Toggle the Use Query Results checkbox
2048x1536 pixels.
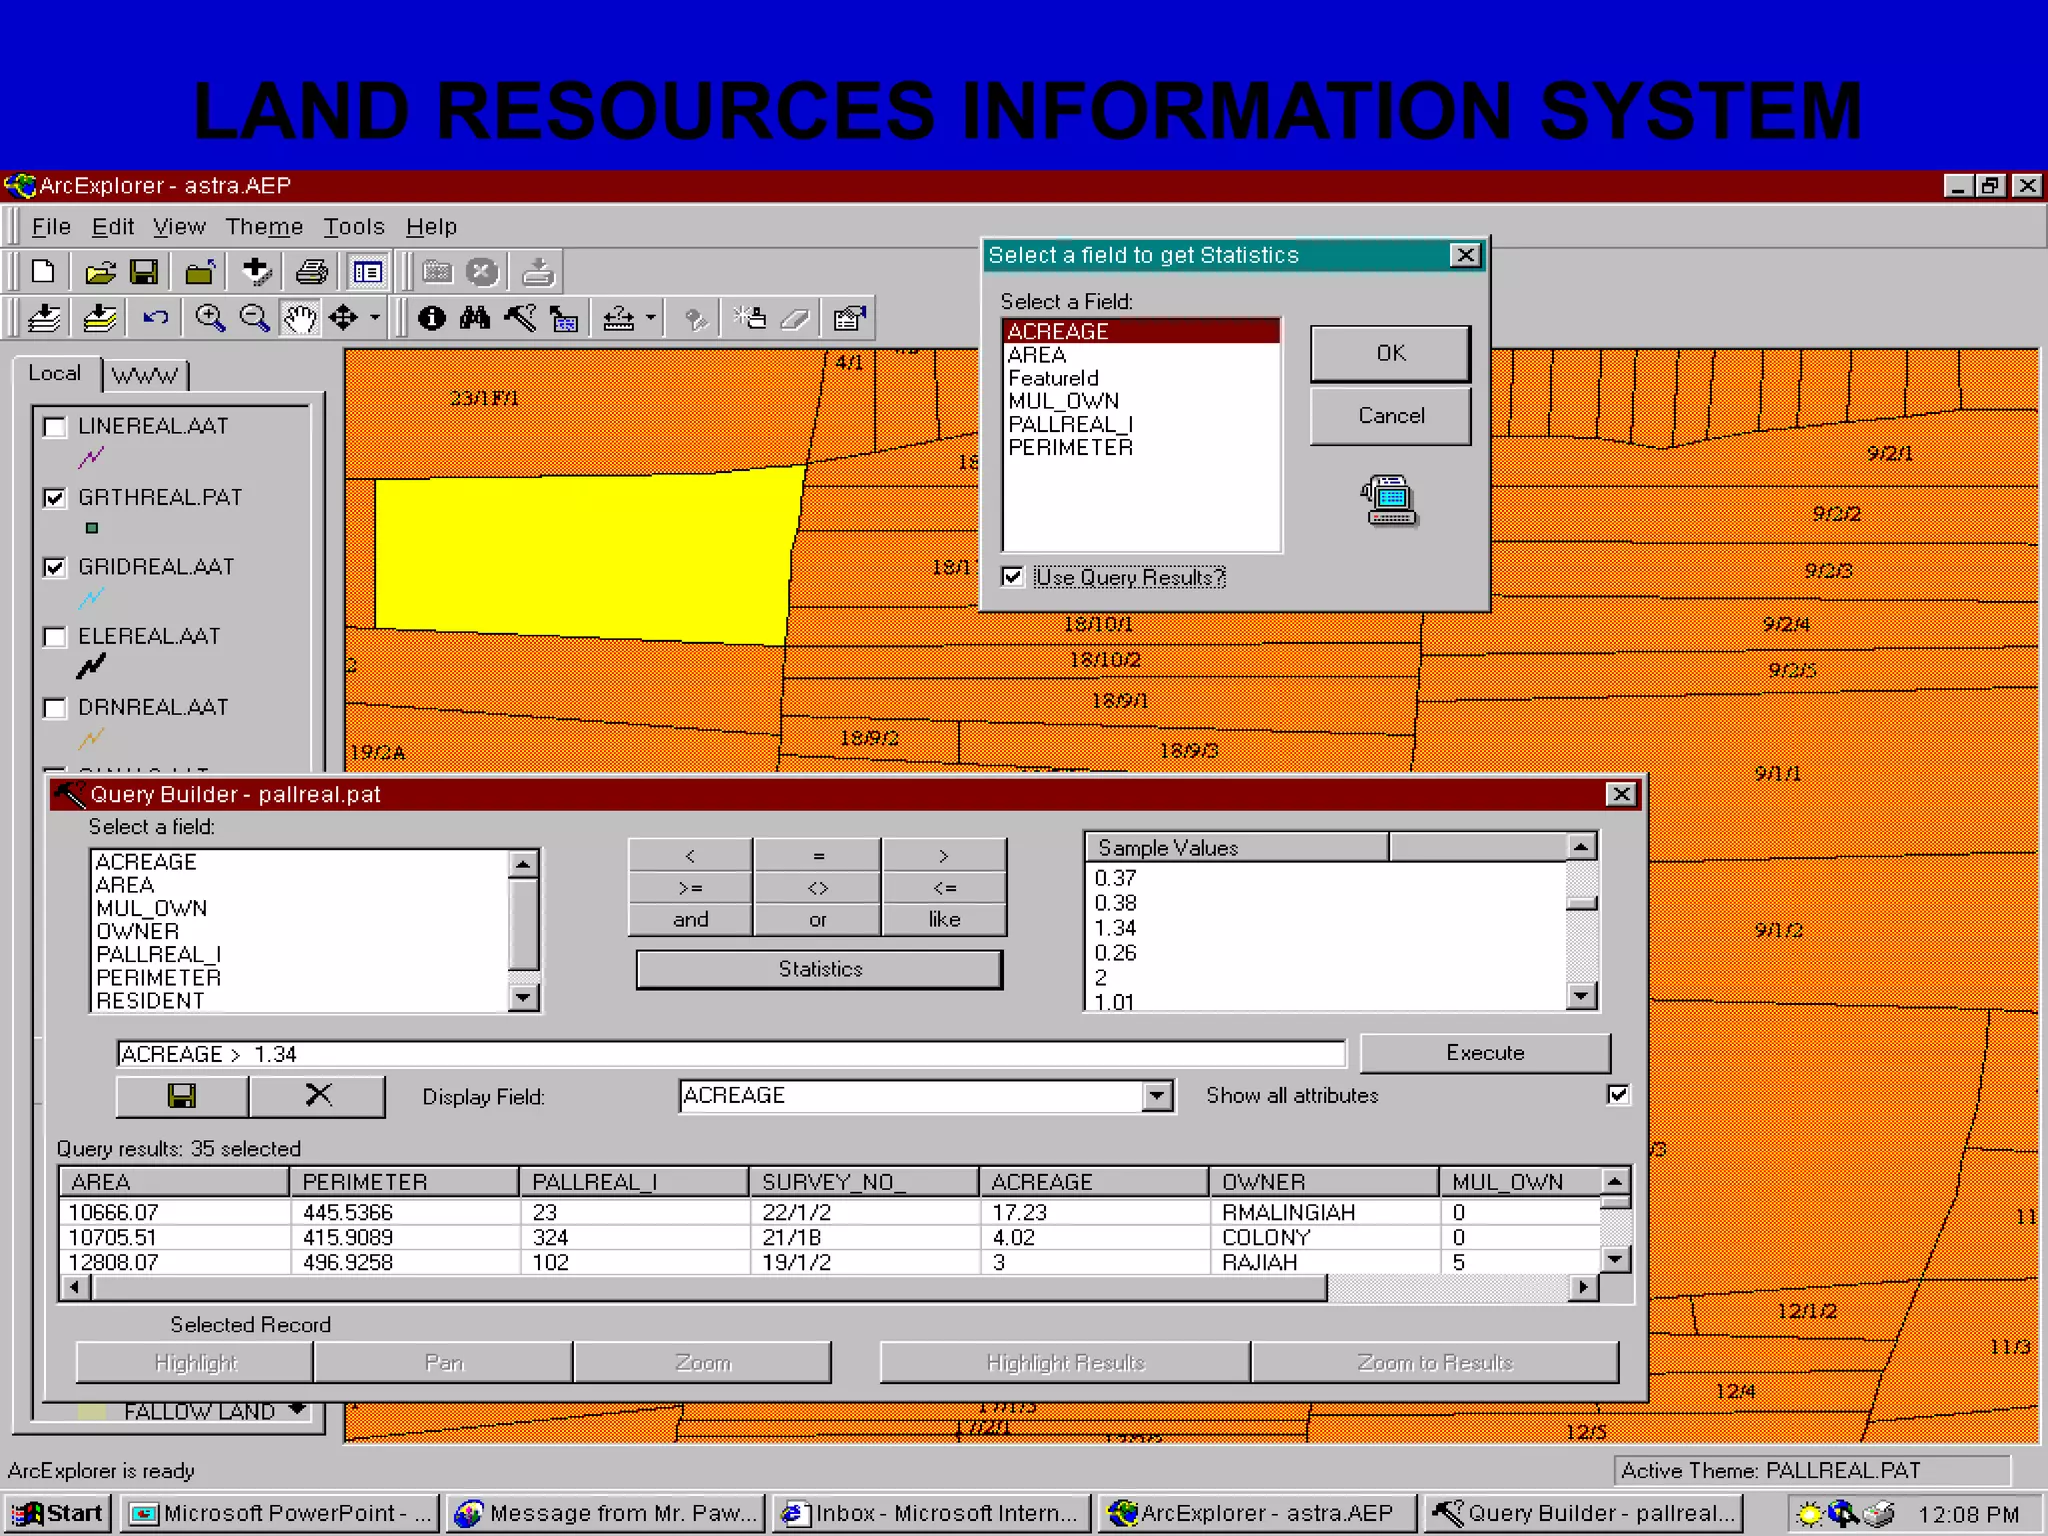pyautogui.click(x=1013, y=577)
